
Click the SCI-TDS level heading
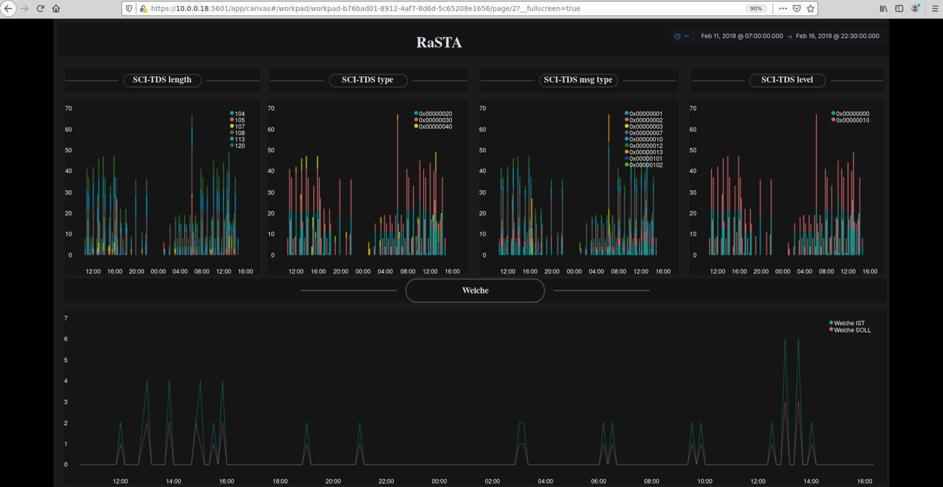pos(787,80)
